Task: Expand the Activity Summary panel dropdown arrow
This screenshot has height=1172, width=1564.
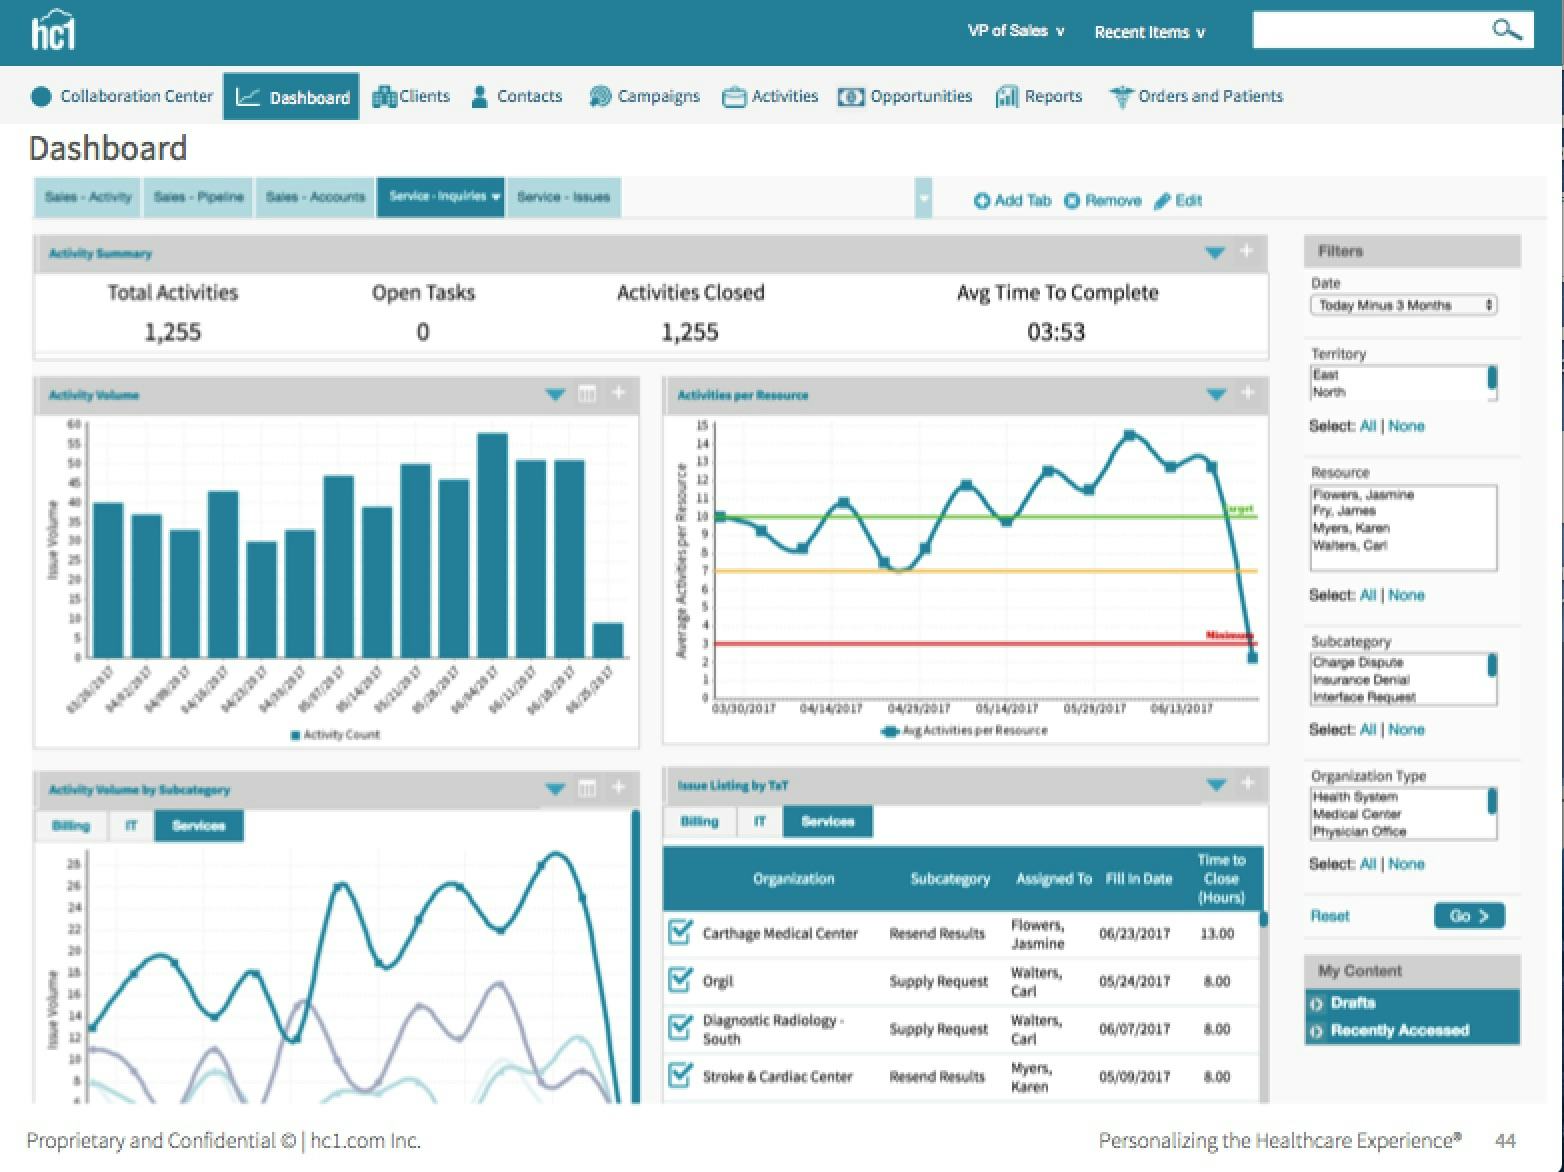Action: pos(1215,253)
